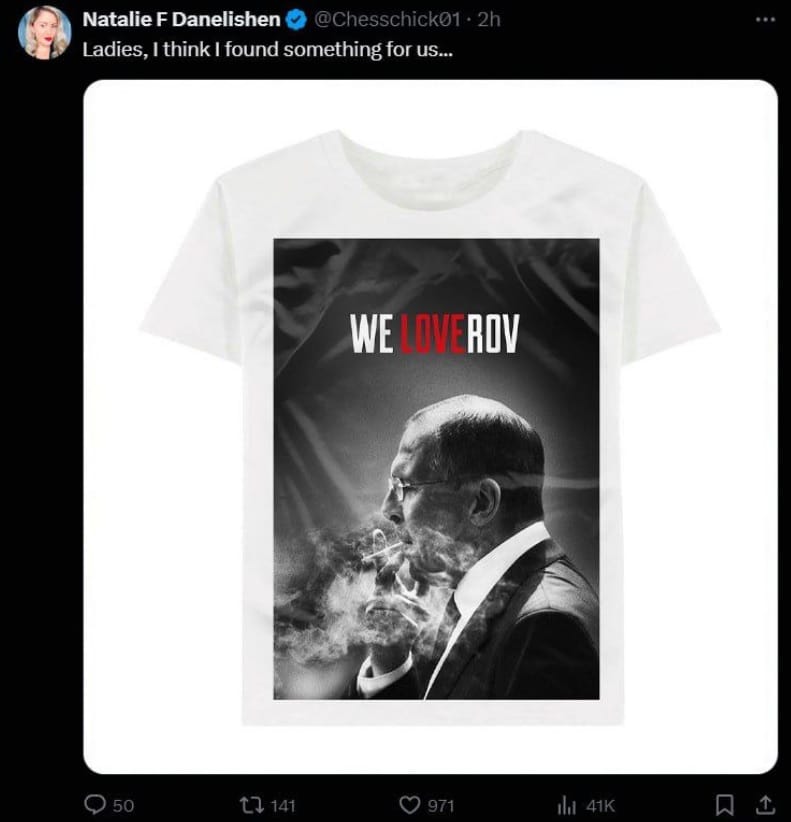The width and height of the screenshot is (791, 822).
Task: Click the smoking man portrait print
Action: tap(436, 545)
